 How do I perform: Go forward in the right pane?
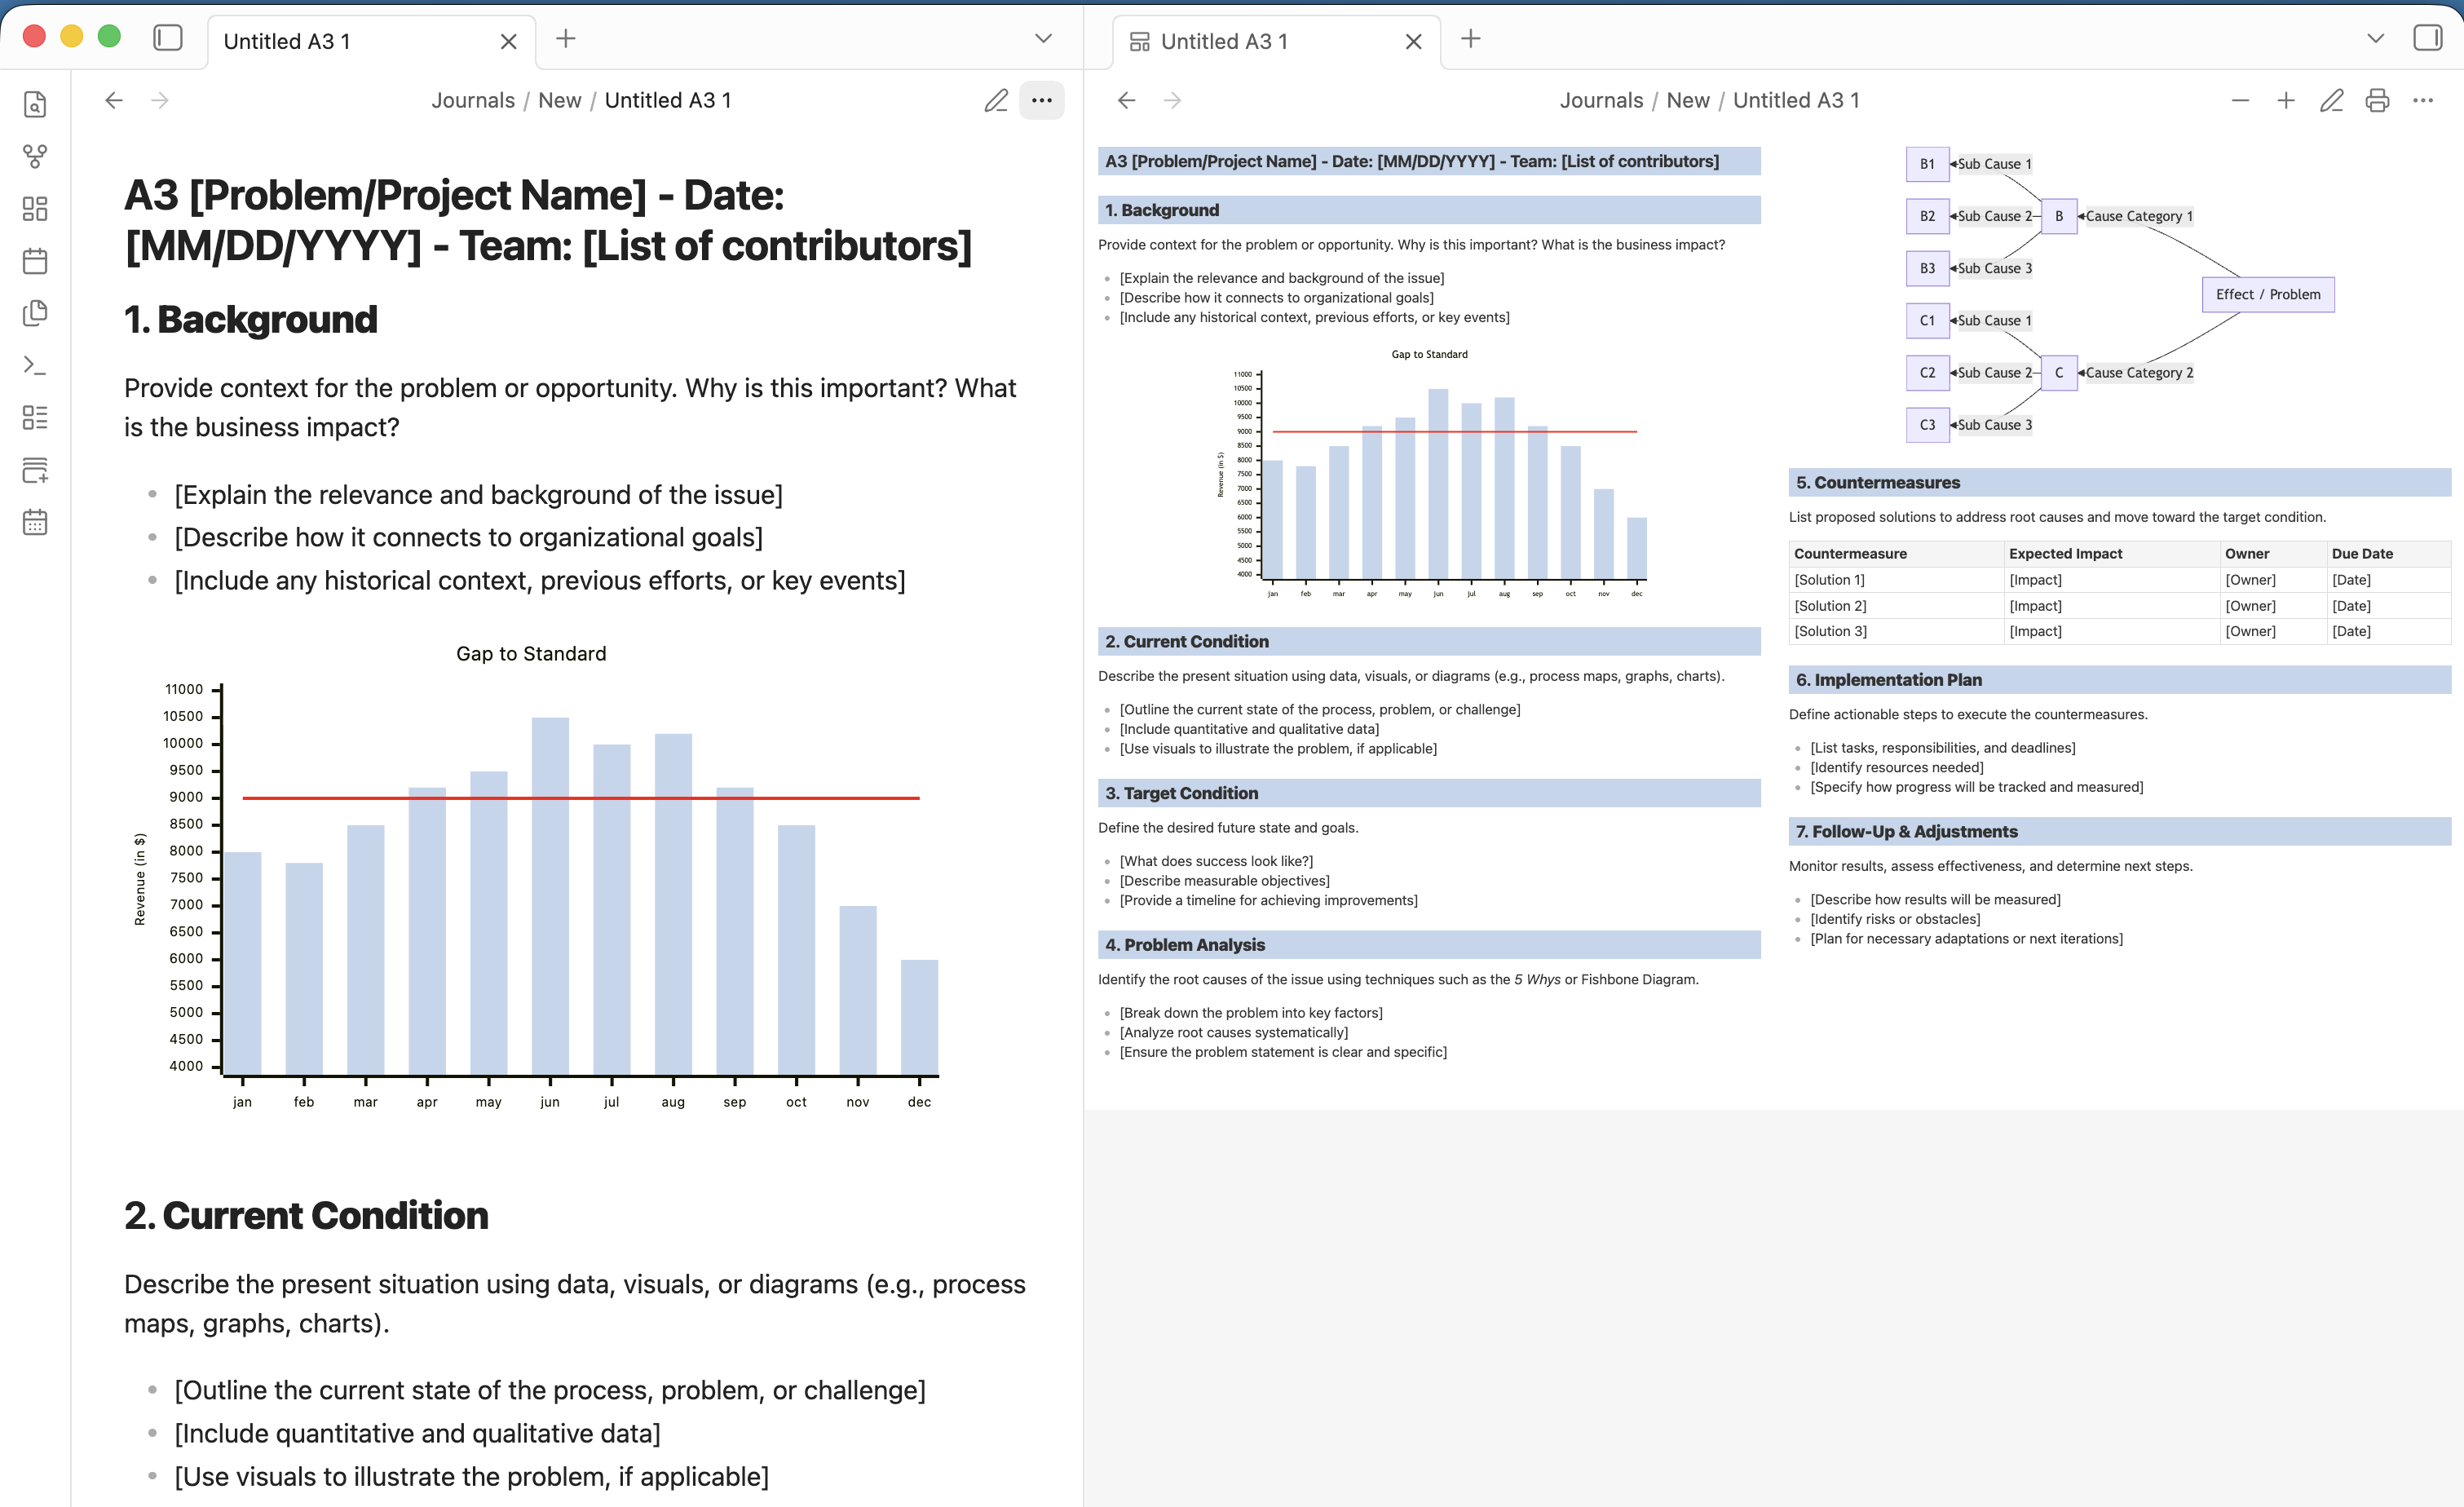point(1173,100)
